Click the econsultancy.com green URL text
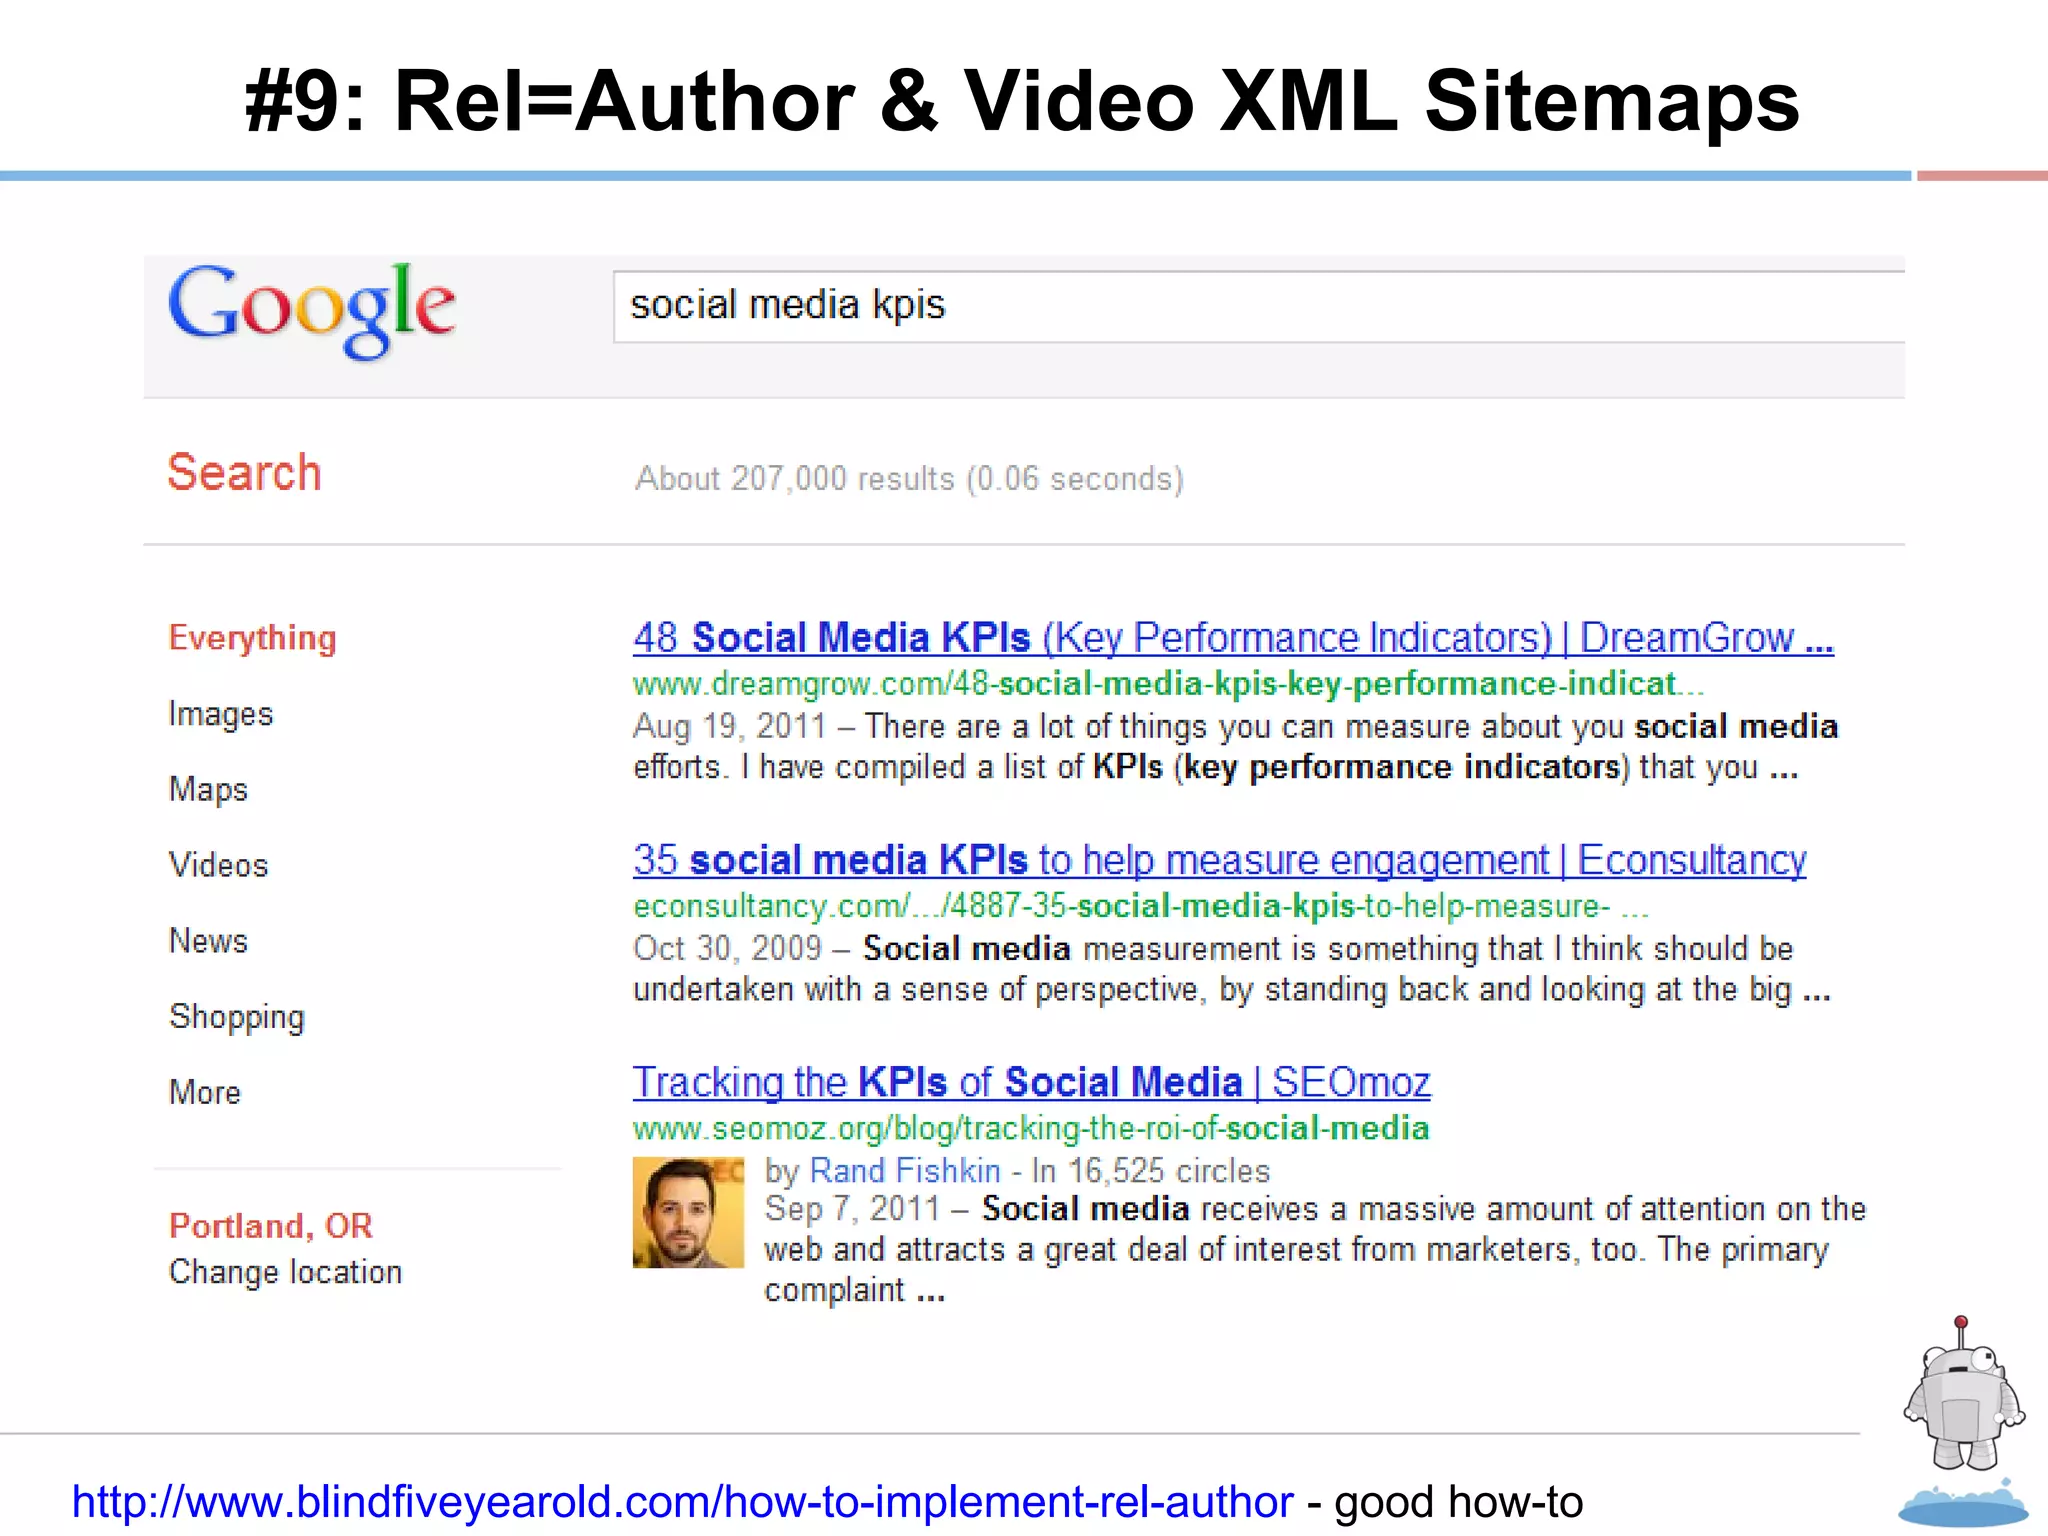 (x=1140, y=906)
